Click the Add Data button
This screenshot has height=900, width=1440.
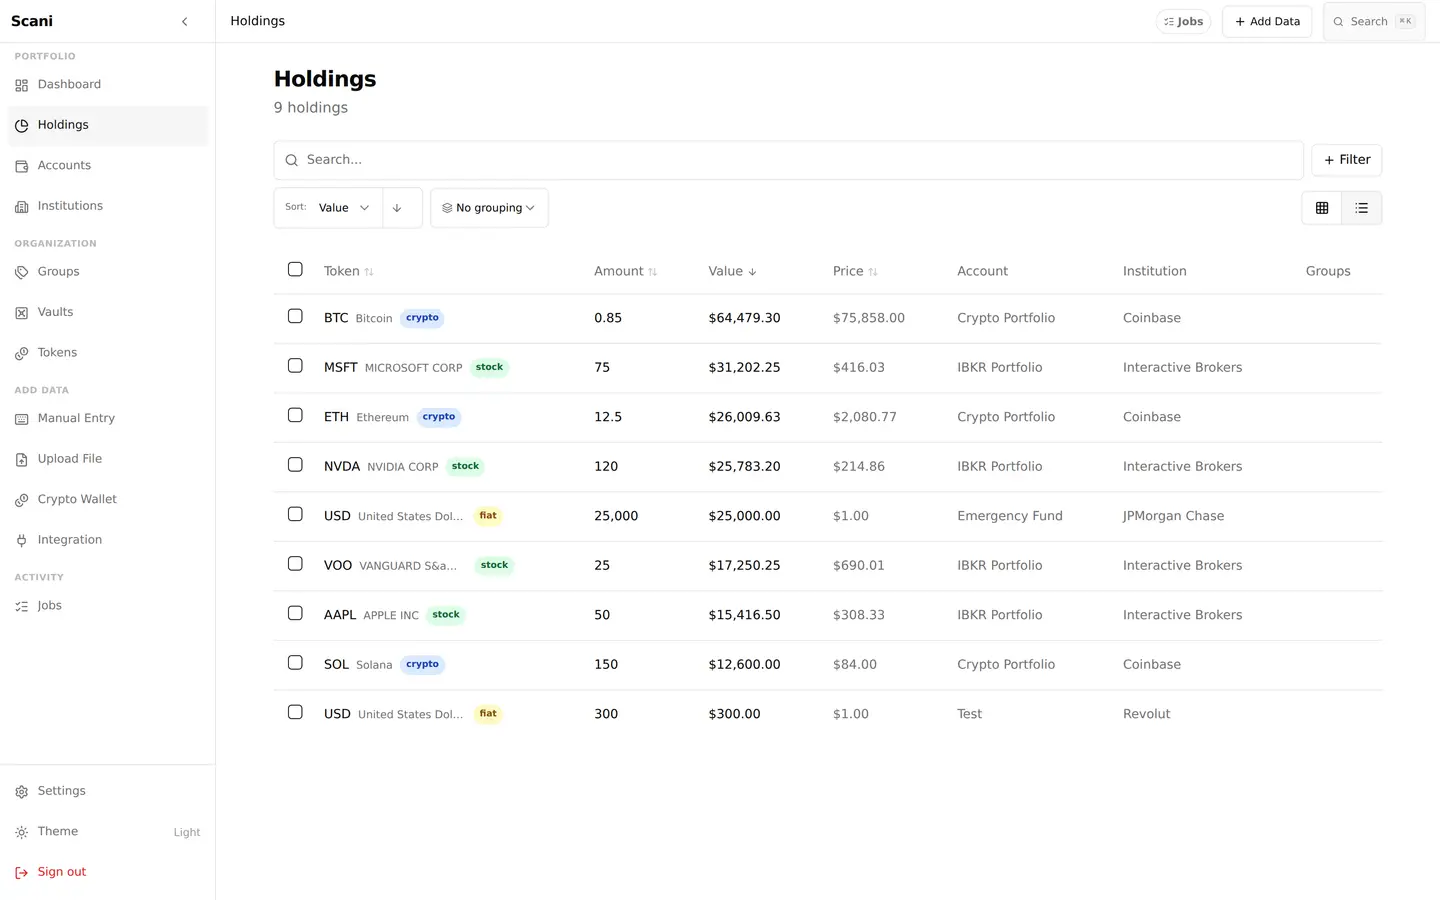[1267, 21]
